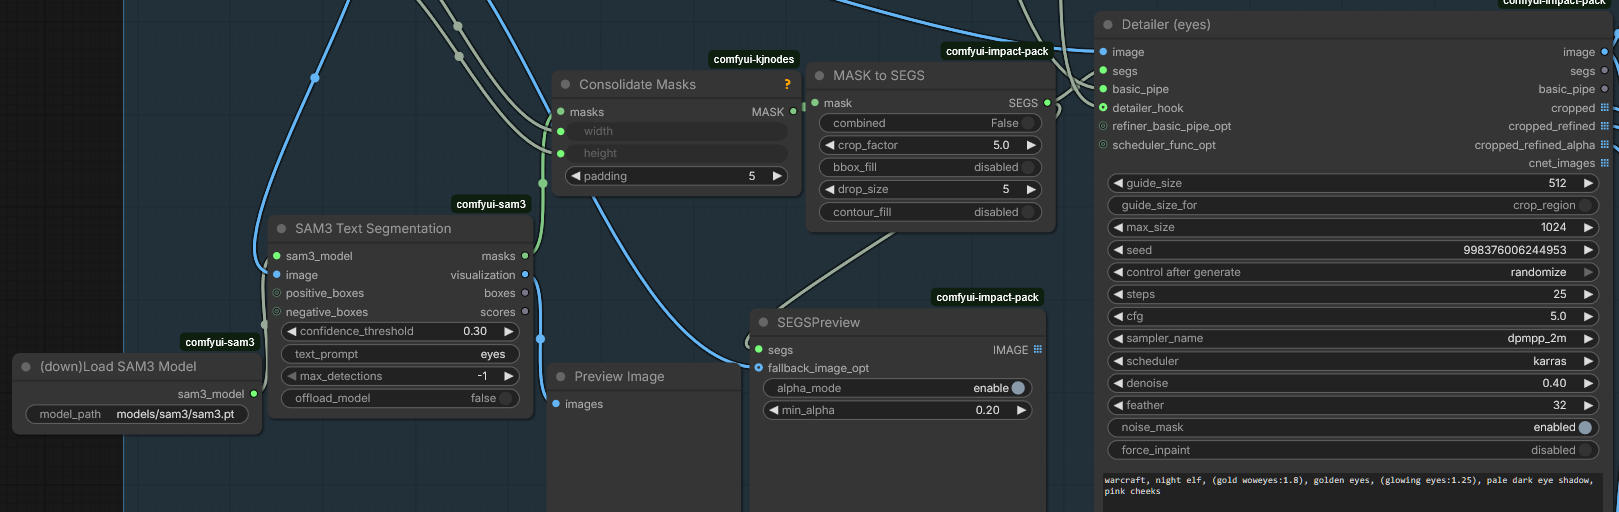Open the control after generate dropdown
Viewport: 1619px width, 512px height.
click(x=1352, y=272)
